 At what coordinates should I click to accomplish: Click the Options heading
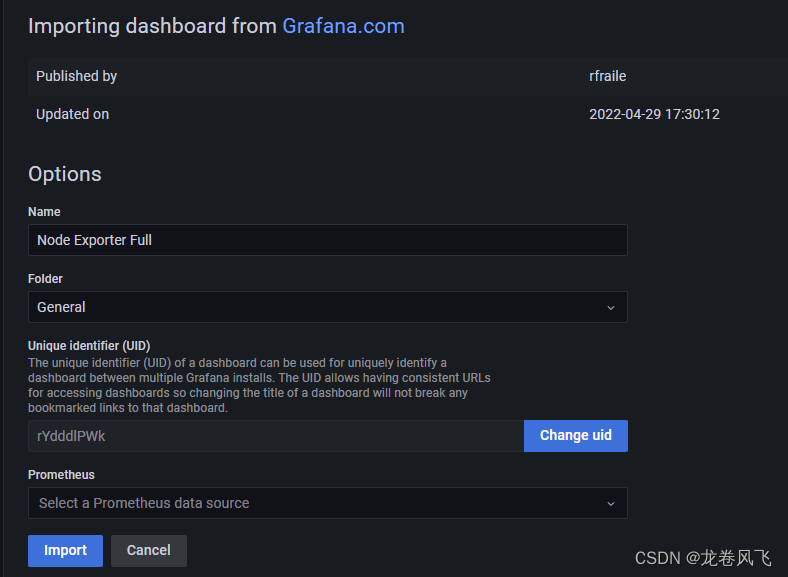coord(65,174)
